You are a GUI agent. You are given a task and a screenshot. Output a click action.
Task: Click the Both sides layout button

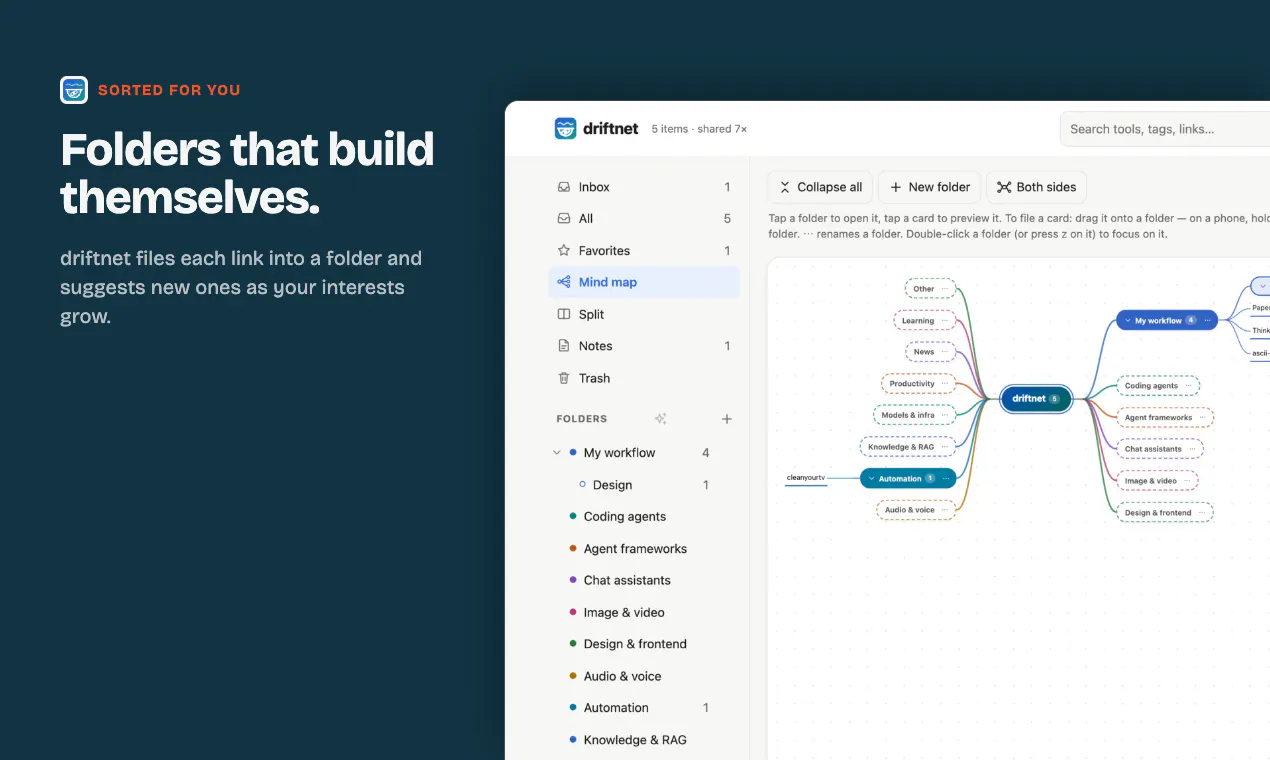1037,187
